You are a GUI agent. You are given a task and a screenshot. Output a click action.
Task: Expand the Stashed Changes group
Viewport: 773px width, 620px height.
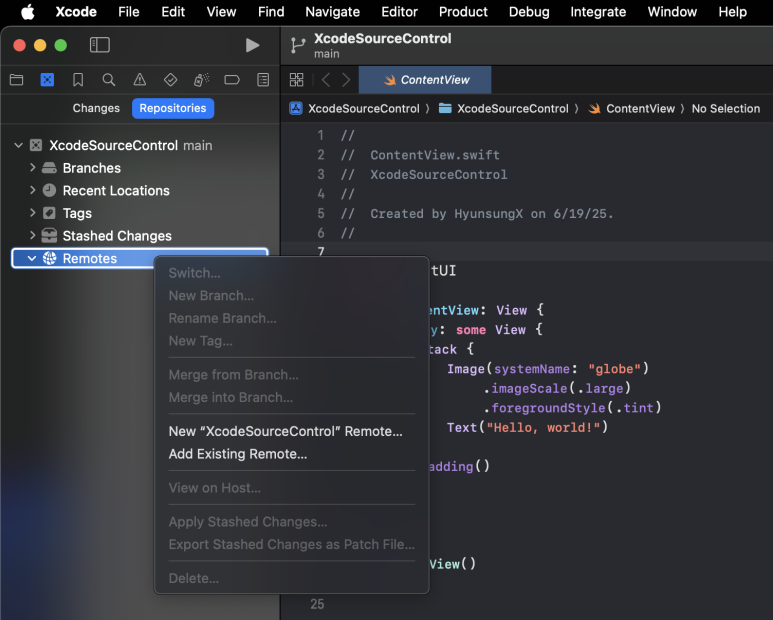pyautogui.click(x=33, y=236)
